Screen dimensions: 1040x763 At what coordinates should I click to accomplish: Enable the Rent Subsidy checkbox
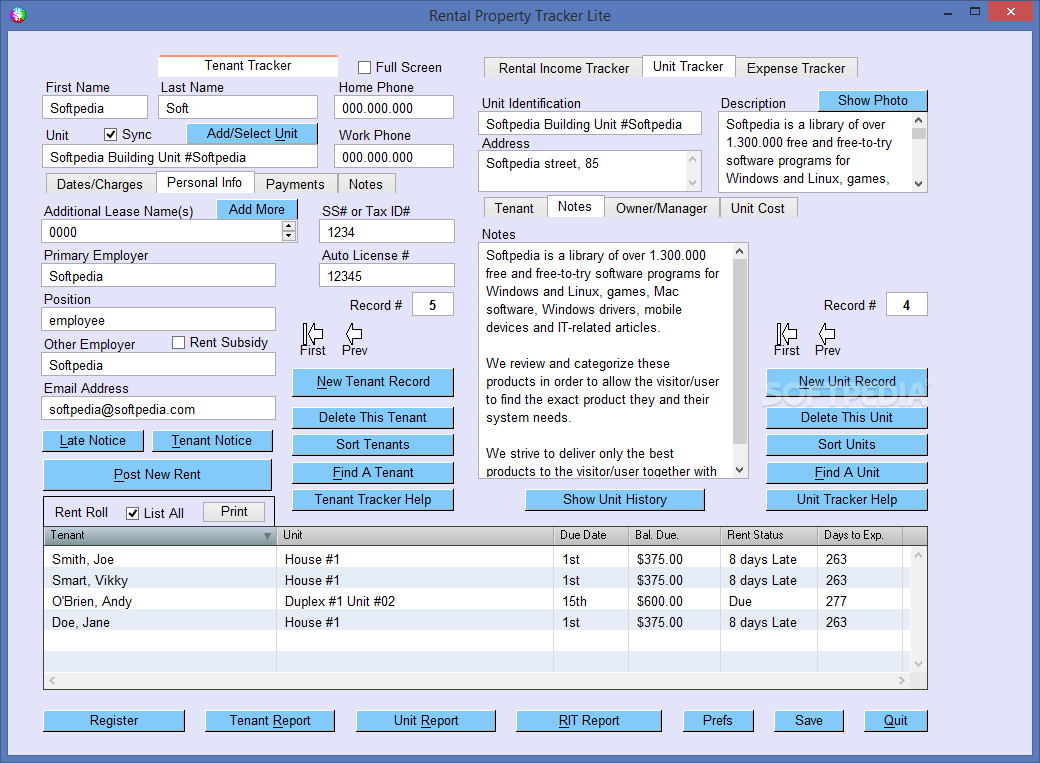[x=178, y=342]
